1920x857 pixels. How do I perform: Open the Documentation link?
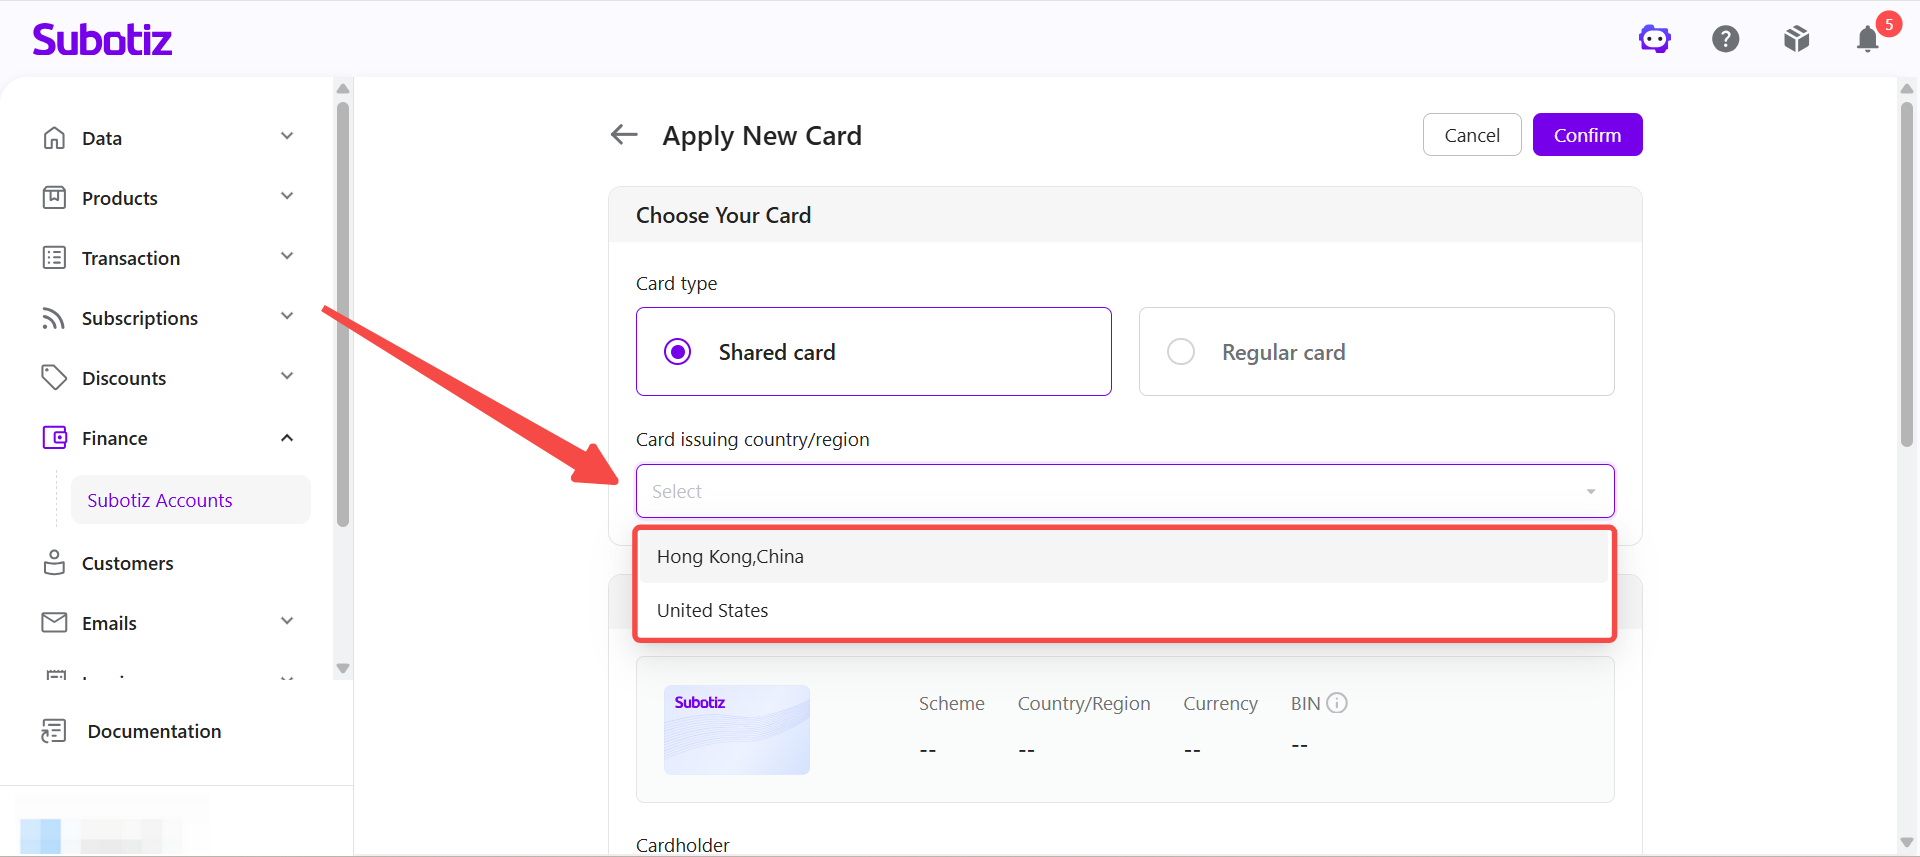point(154,731)
